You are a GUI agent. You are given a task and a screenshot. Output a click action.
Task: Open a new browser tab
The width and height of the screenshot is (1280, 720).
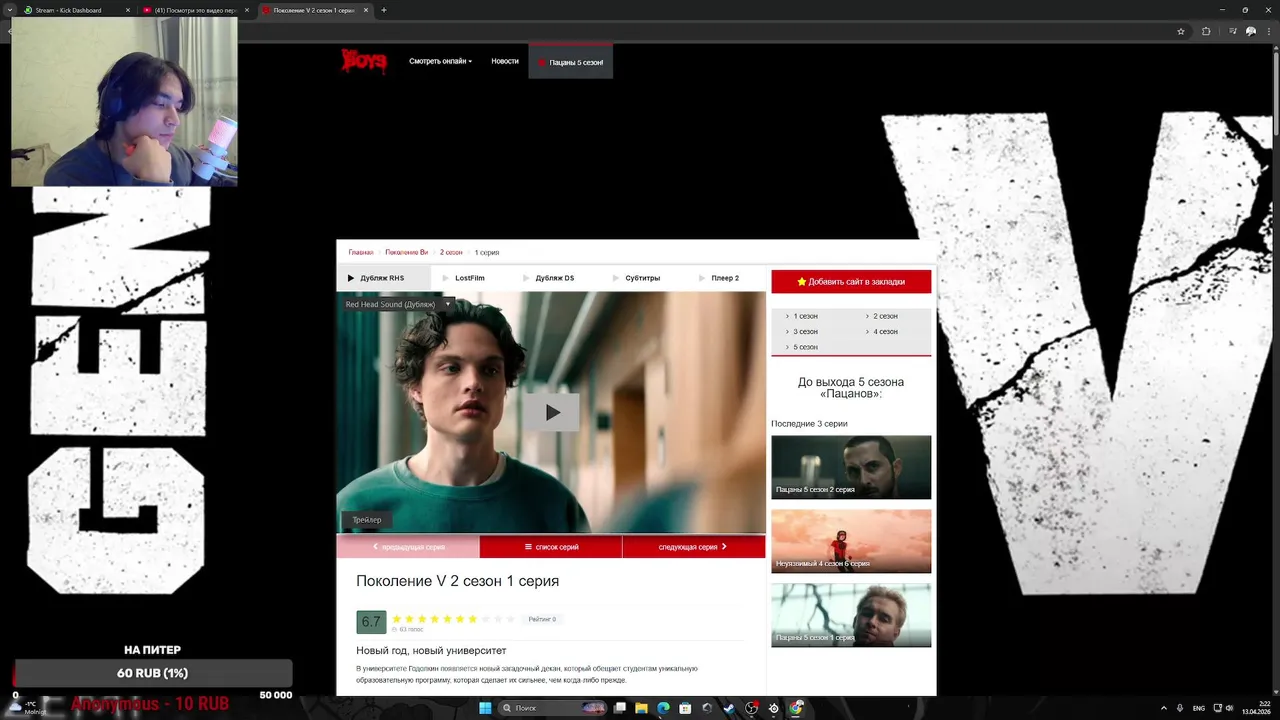[384, 10]
